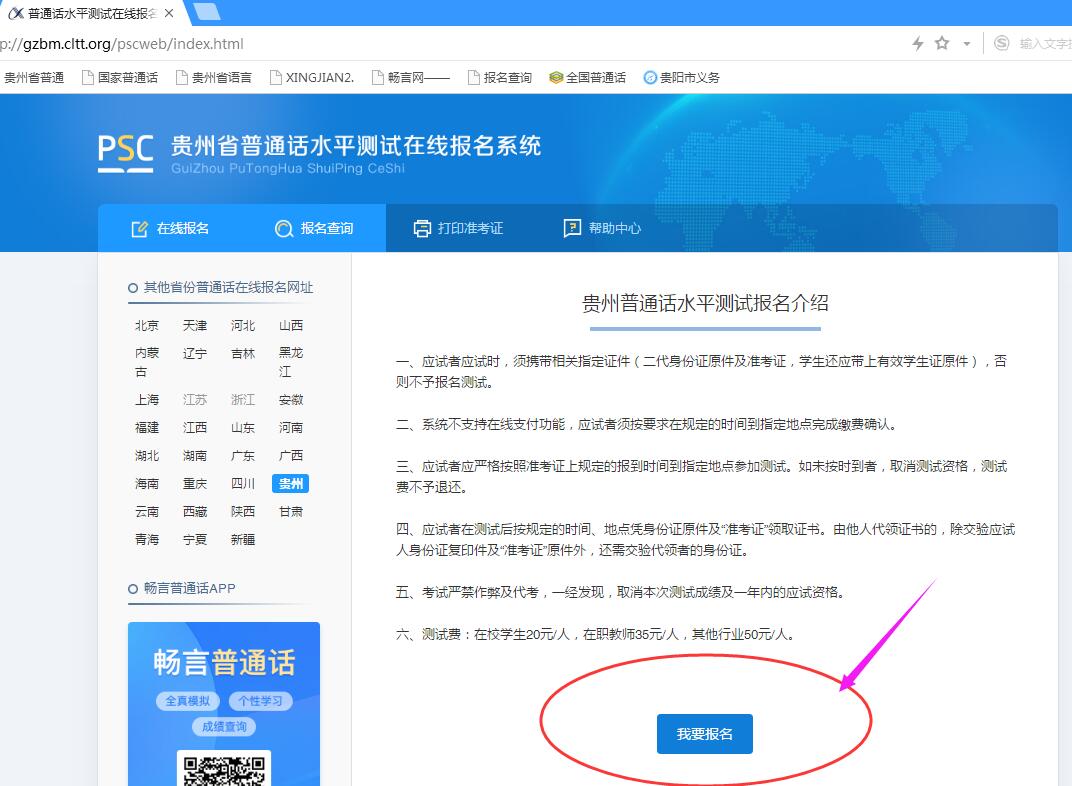Open the 打印准考证 tab
Screen dimensions: 1072x786
(x=458, y=228)
